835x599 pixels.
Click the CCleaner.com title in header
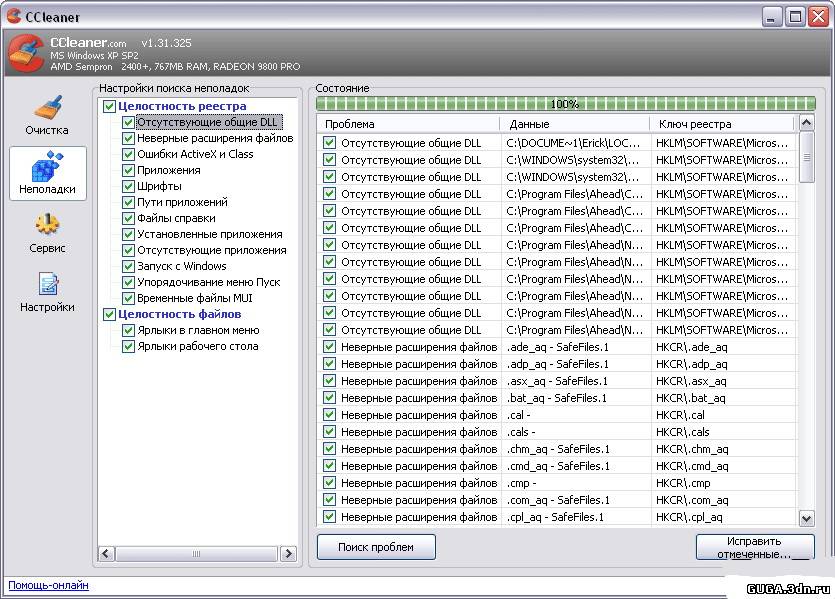88,43
